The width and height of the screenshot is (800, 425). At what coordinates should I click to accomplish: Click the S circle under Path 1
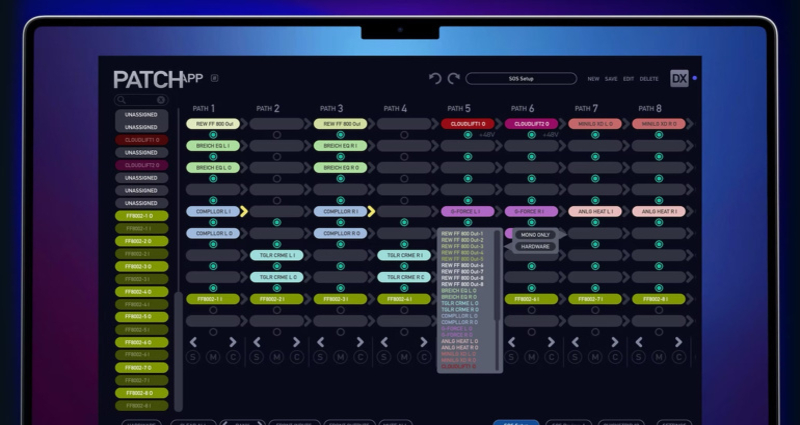[193, 357]
